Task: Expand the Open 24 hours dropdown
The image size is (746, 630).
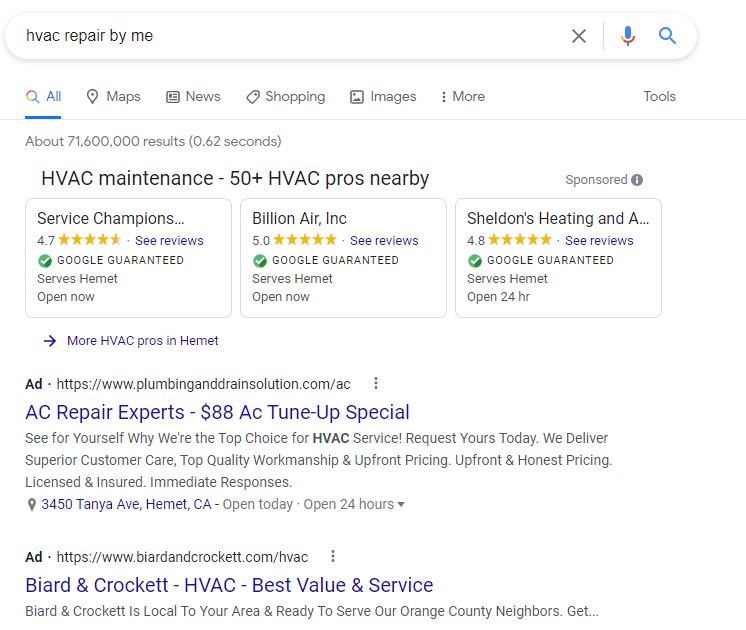Action: tap(401, 505)
